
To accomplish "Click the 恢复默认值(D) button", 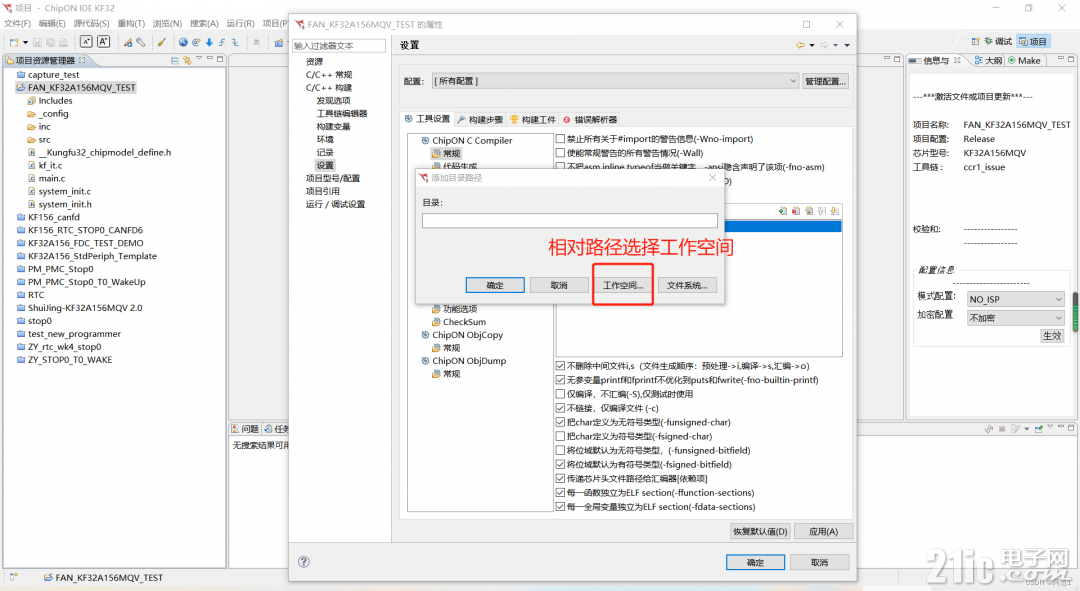I will [x=760, y=532].
